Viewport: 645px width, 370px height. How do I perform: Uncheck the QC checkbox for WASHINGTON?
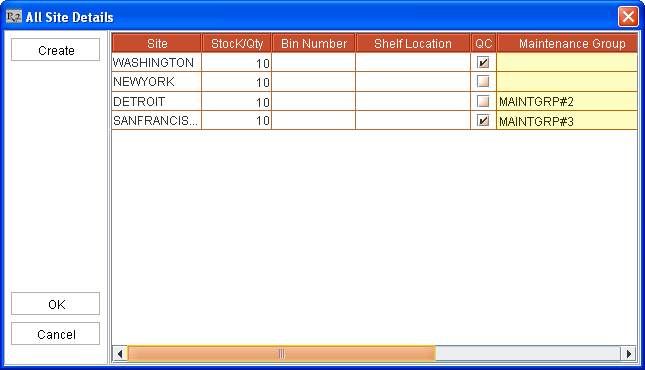point(483,62)
